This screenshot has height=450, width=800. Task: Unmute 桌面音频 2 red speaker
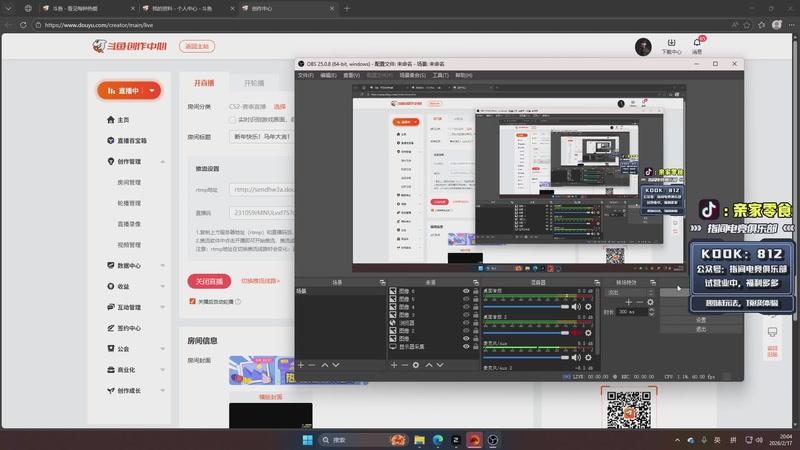point(576,333)
